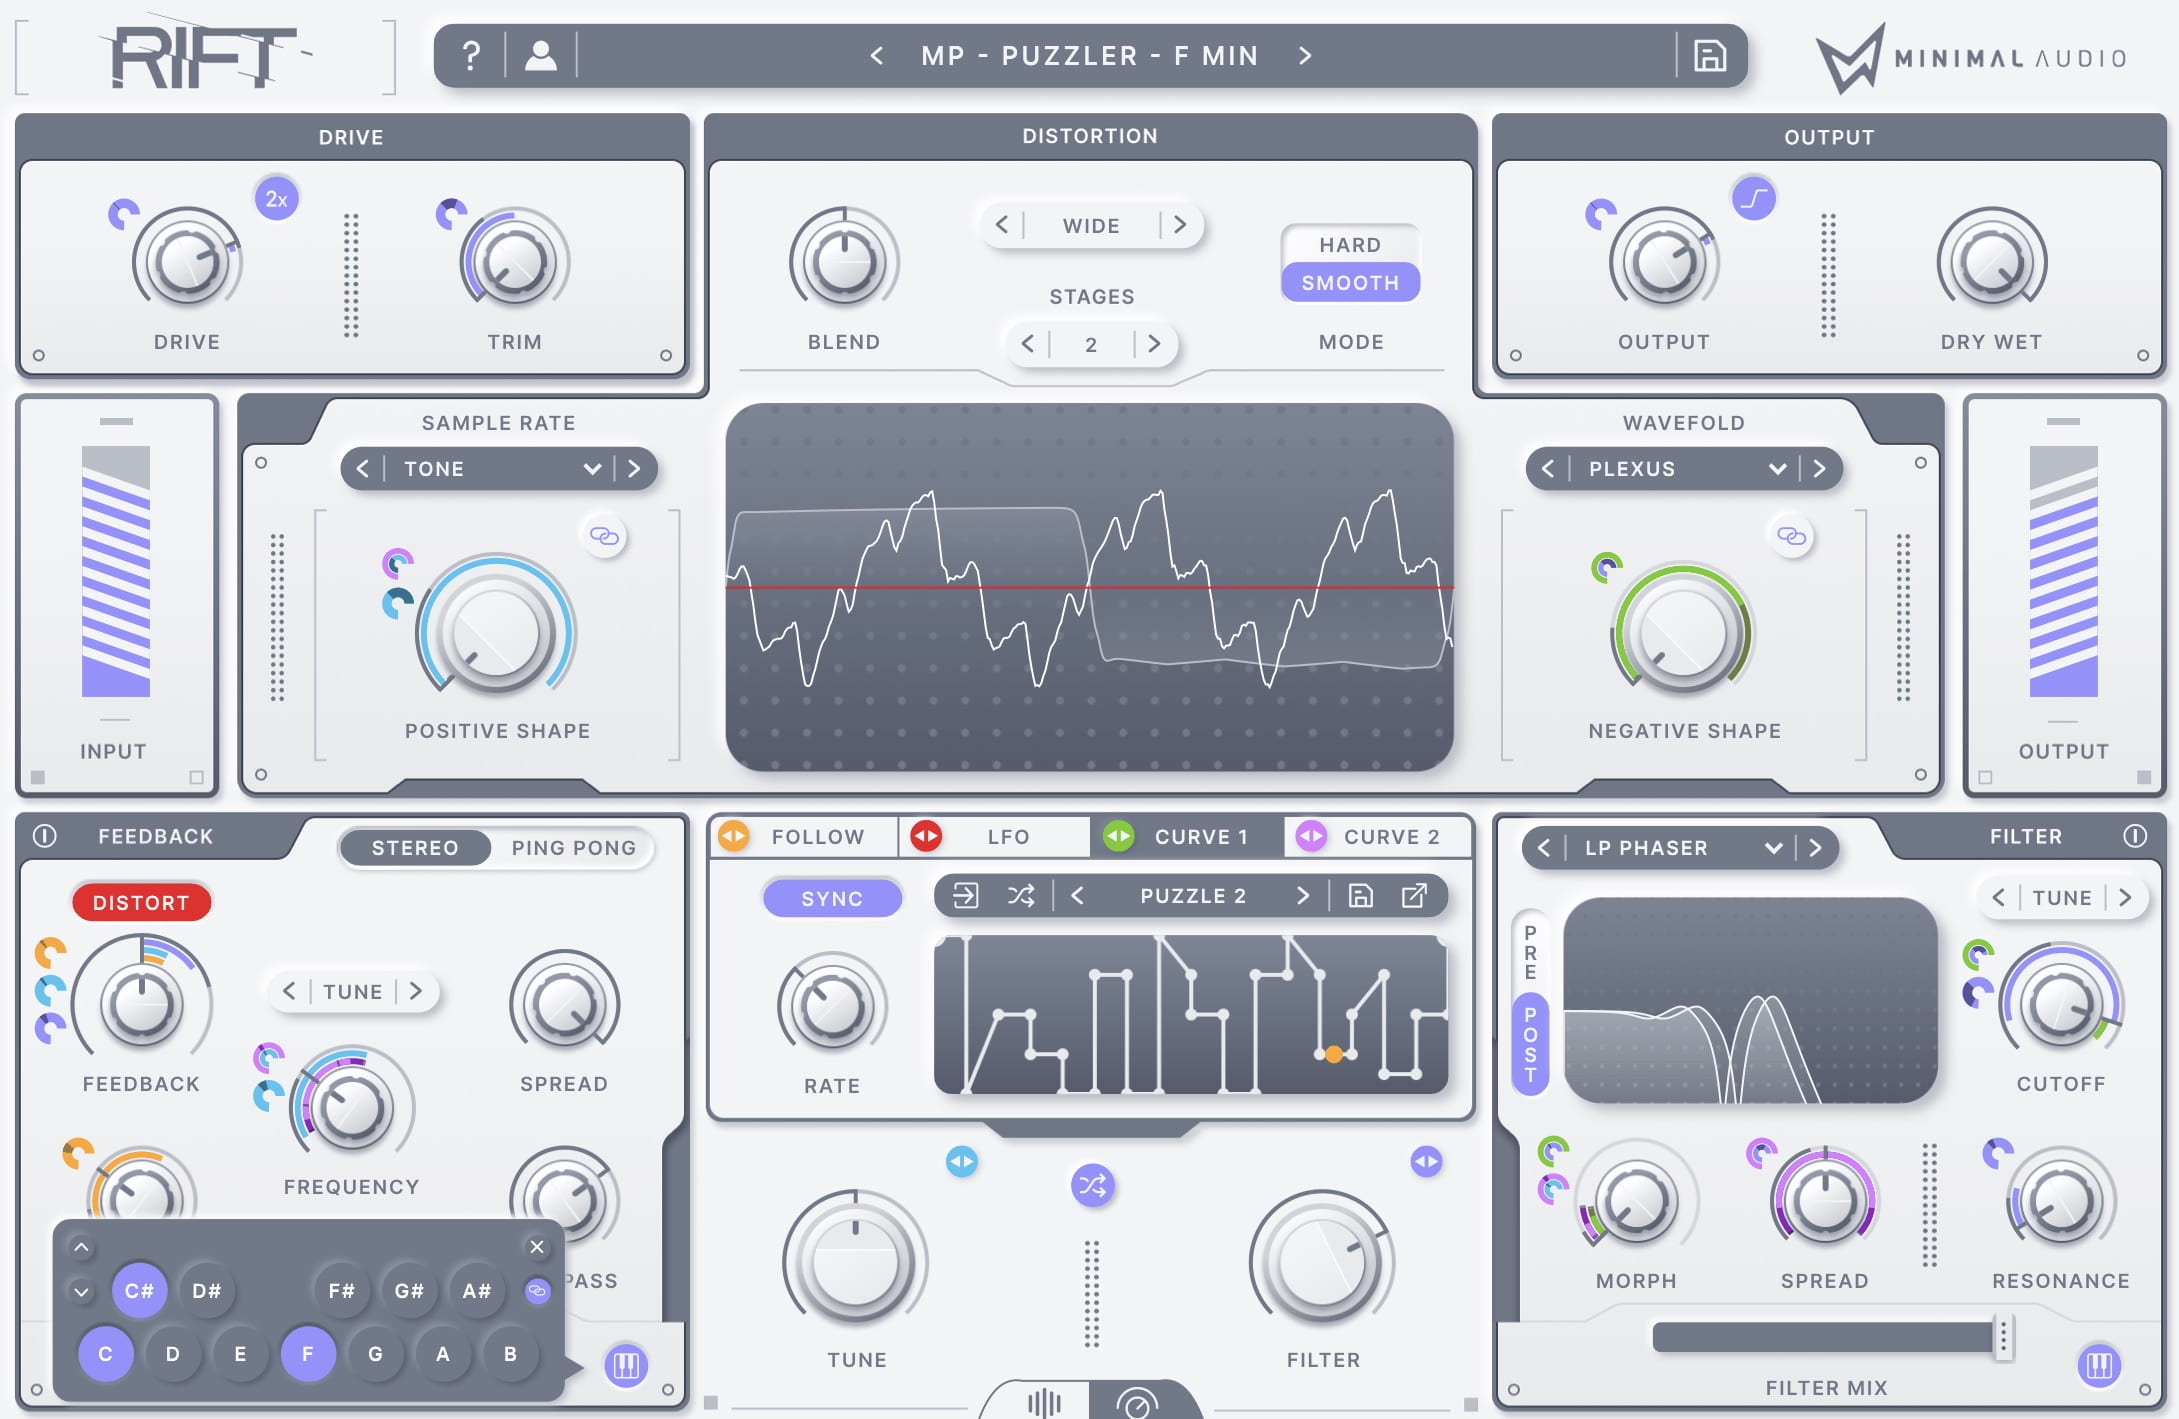Image resolution: width=2179 pixels, height=1419 pixels.
Task: Toggle the C# note key
Action: tap(139, 1291)
